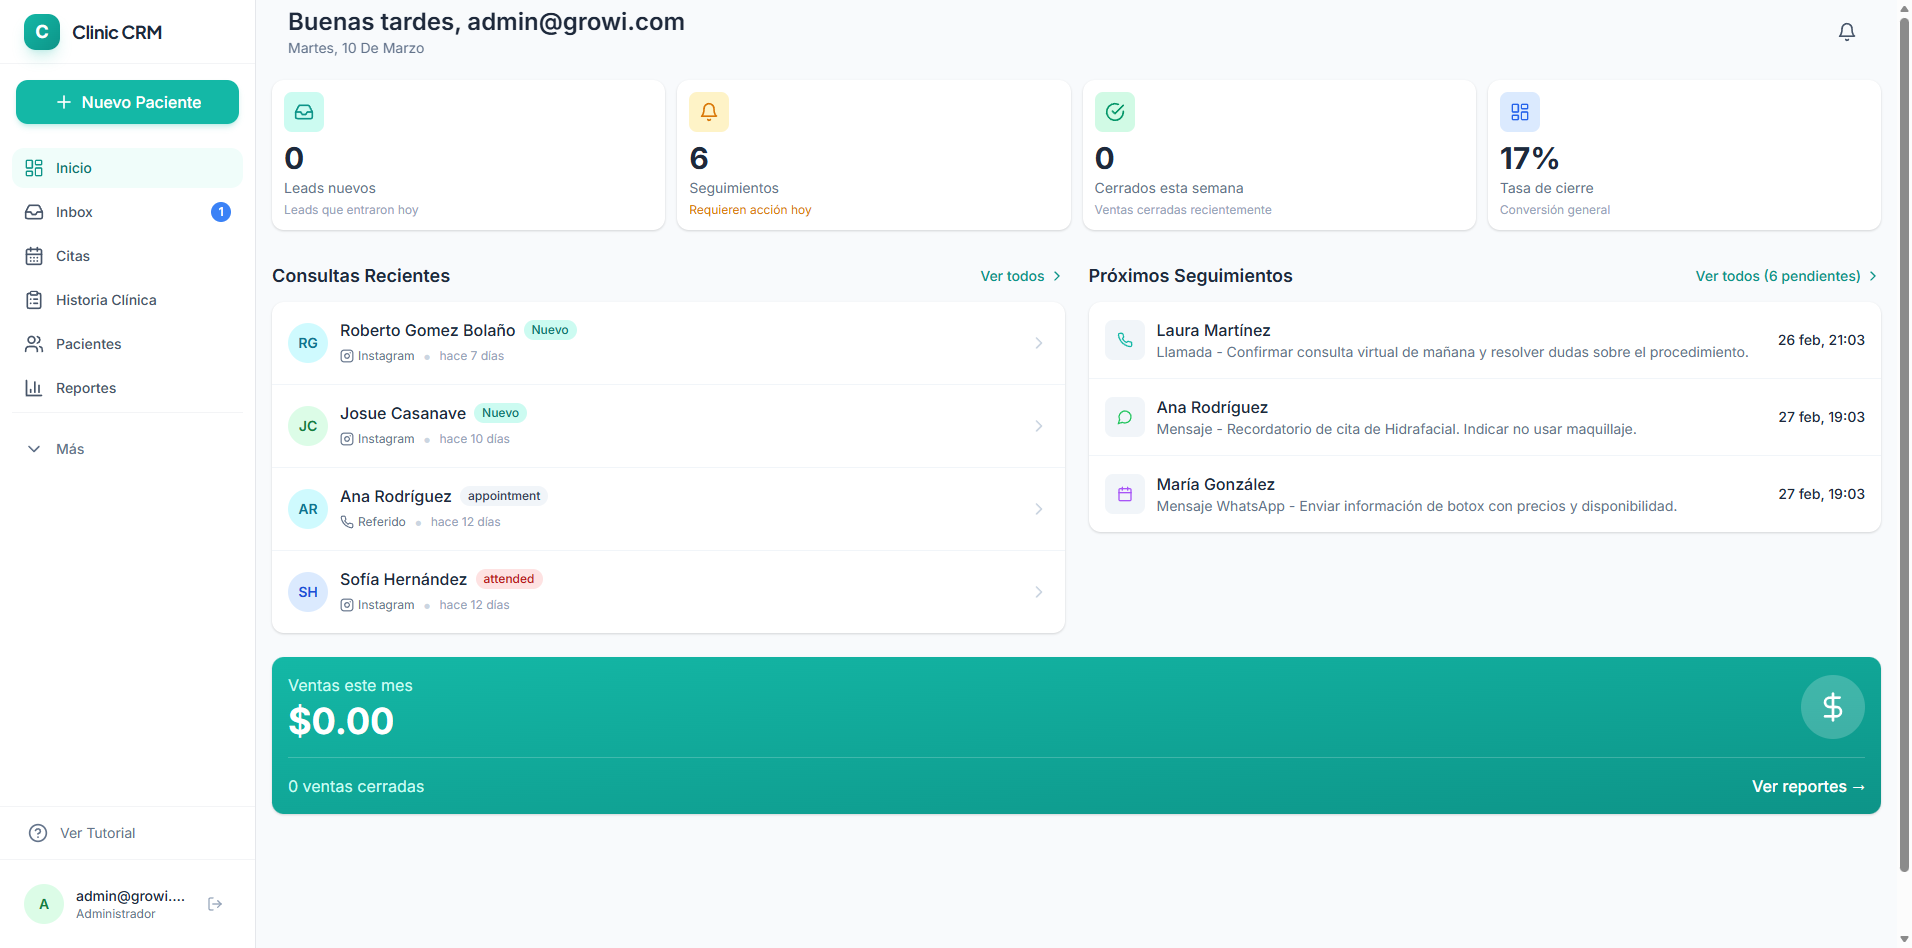Click Requieren acción hoy text
The width and height of the screenshot is (1912, 948).
pos(750,210)
